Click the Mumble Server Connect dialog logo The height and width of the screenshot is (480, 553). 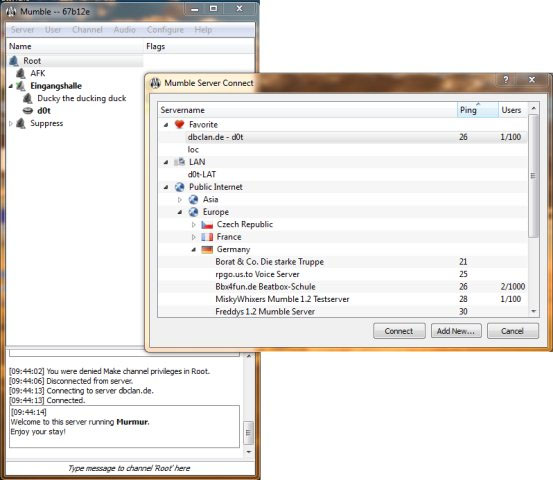[x=156, y=83]
